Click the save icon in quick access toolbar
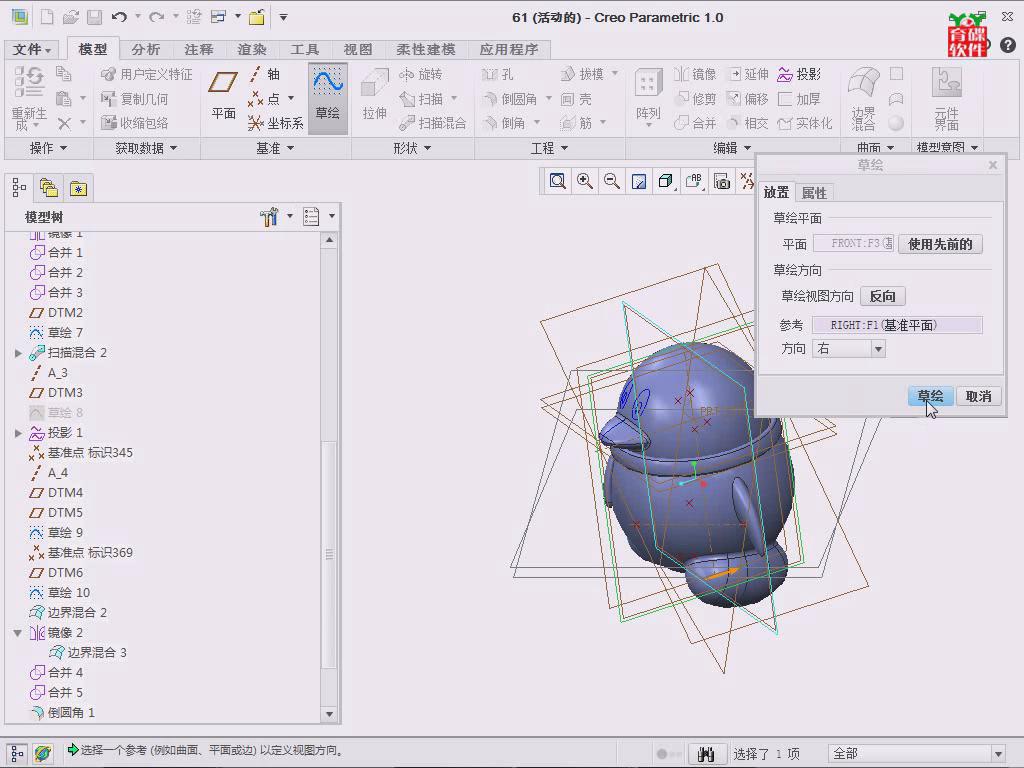 [x=95, y=17]
